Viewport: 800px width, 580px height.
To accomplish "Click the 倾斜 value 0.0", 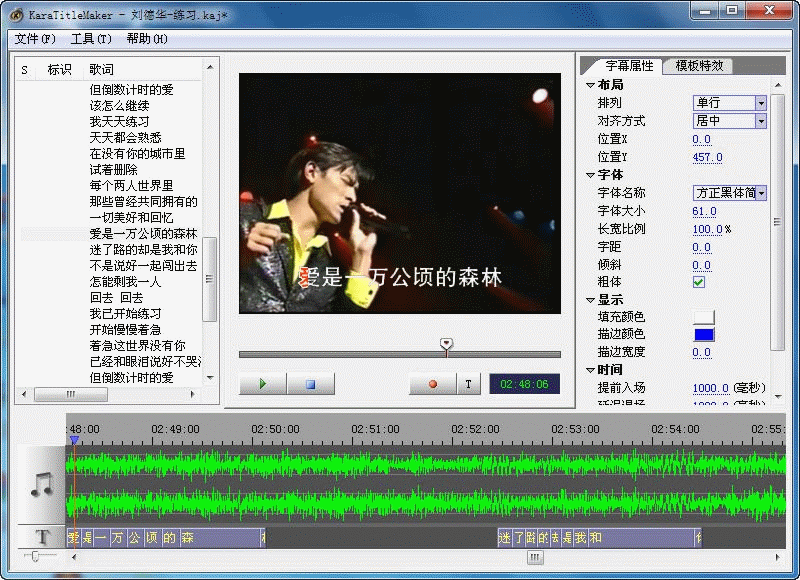I will (702, 265).
